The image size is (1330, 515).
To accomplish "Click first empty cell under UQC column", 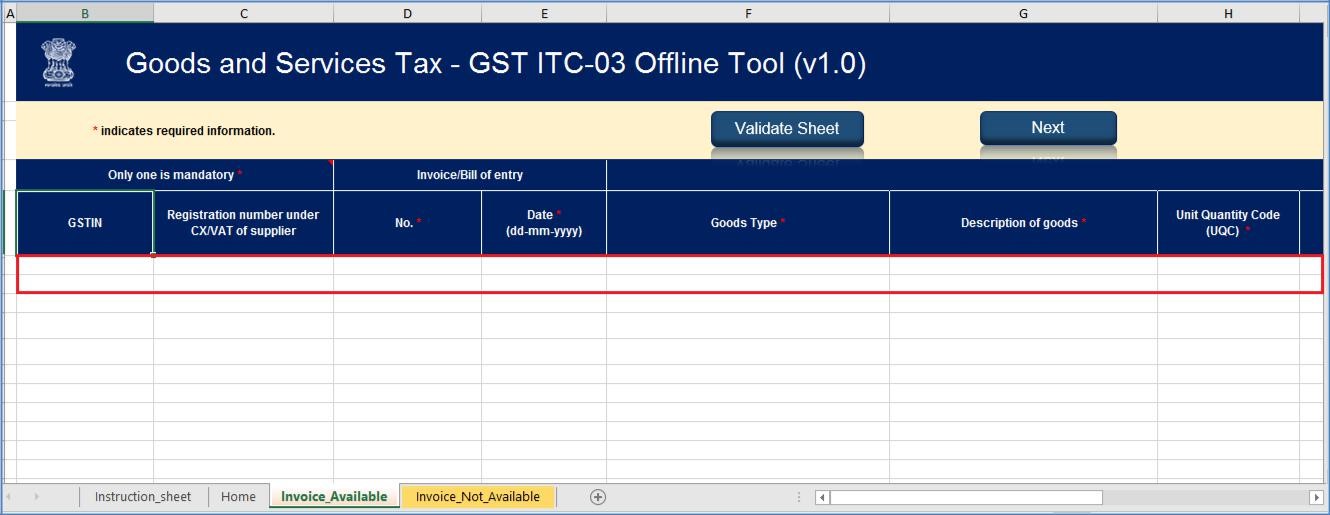I will click(1228, 265).
